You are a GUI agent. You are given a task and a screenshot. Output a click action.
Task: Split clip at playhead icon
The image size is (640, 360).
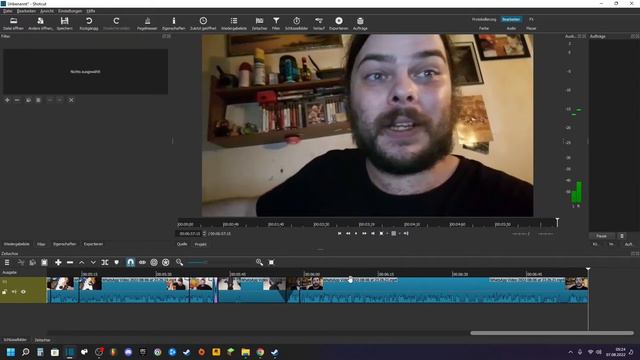coord(105,262)
